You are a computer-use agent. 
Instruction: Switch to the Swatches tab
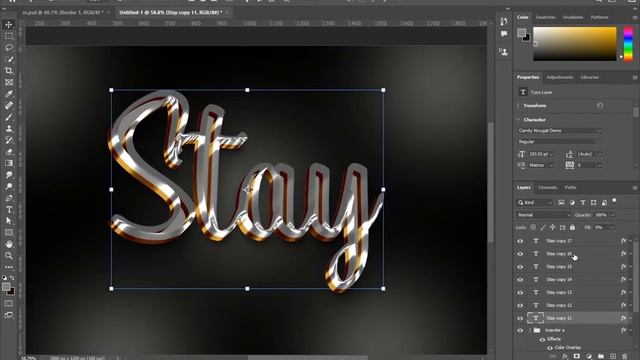click(545, 18)
